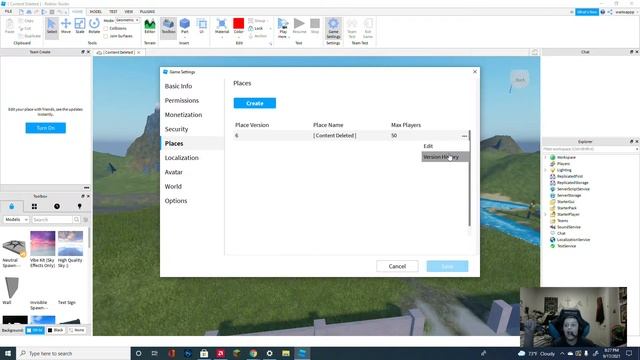Click the Stop playback button
Image resolution: width=640 pixels, height=360 pixels.
pos(315,27)
